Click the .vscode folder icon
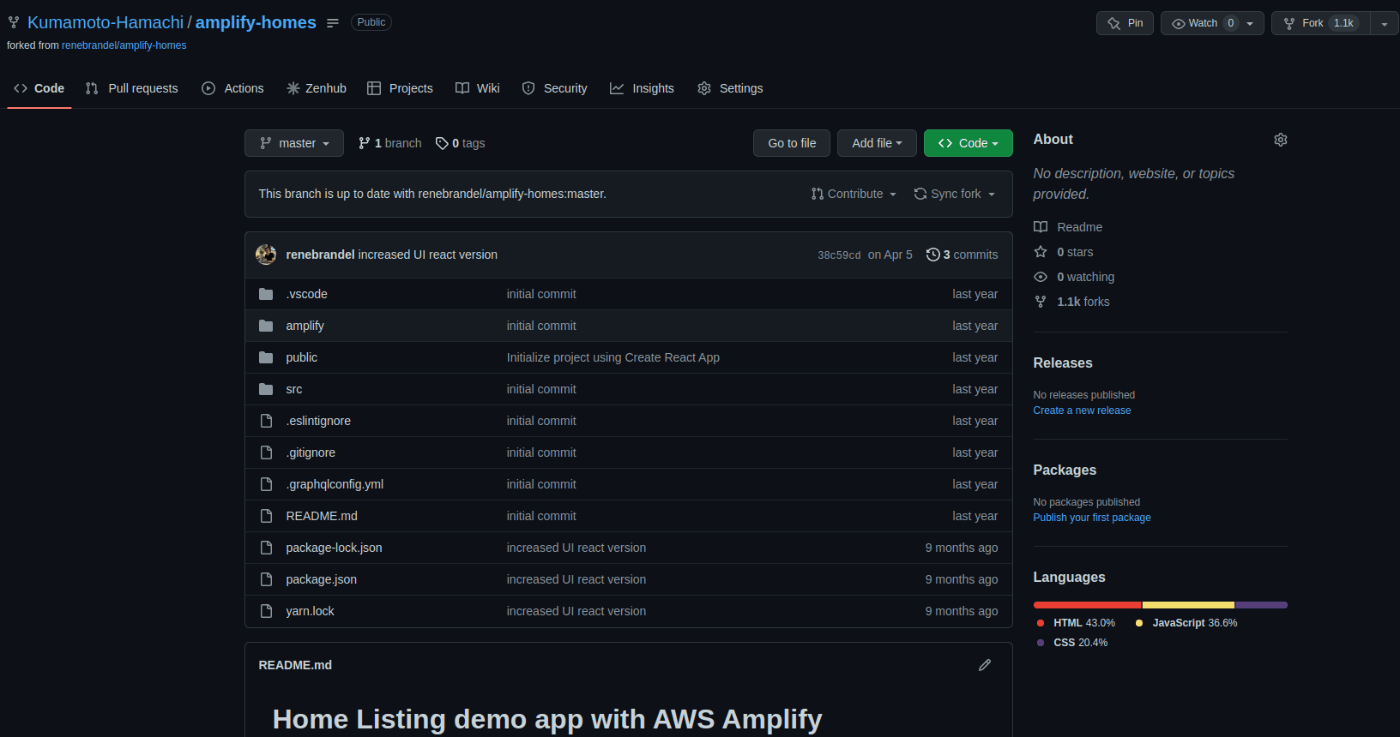The width and height of the screenshot is (1400, 737). click(266, 294)
